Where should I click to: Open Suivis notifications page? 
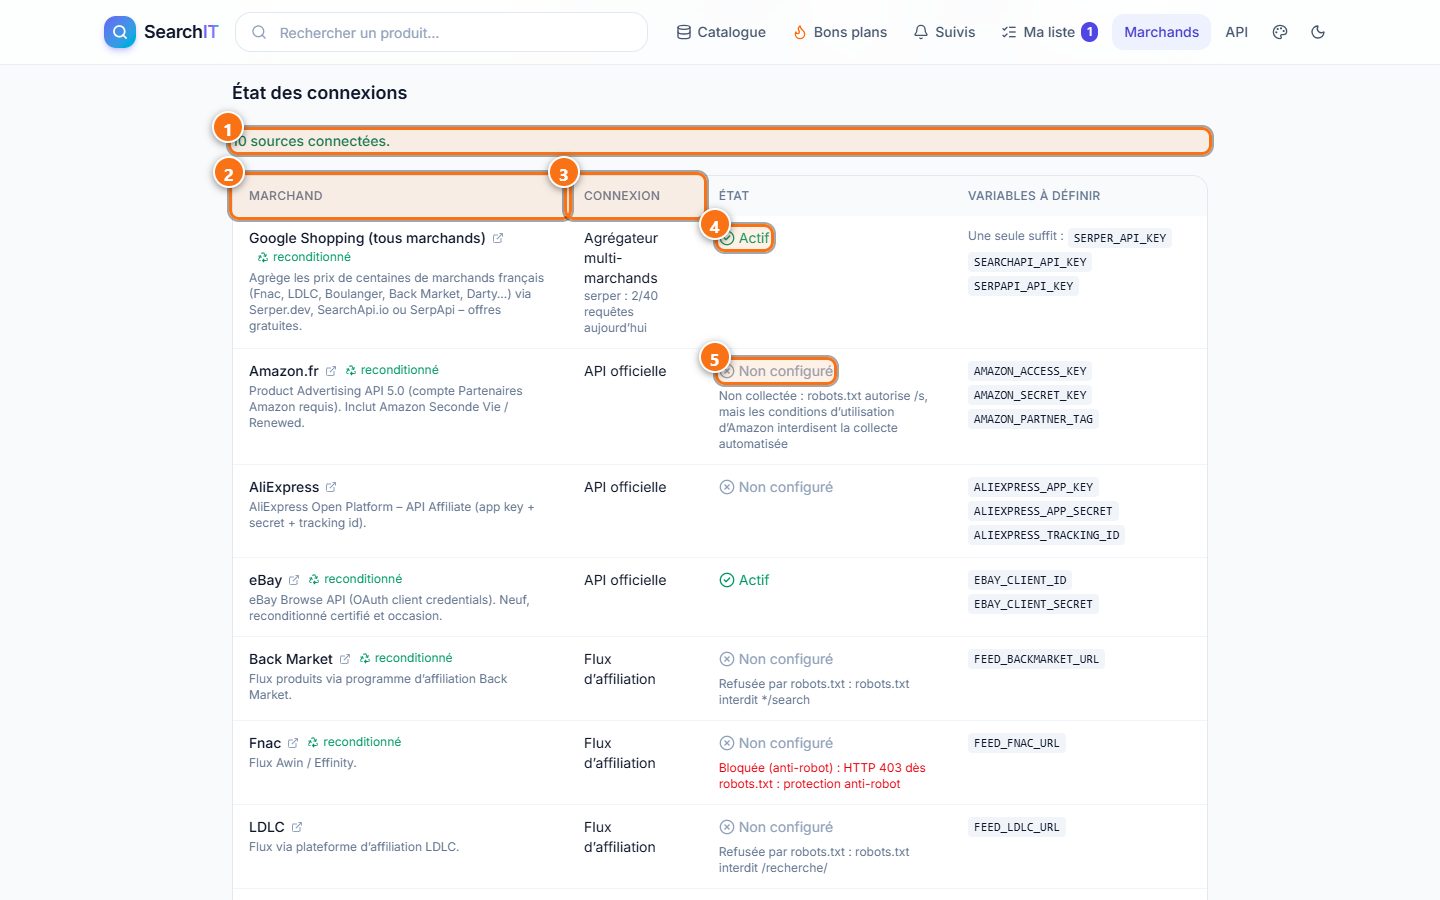pyautogui.click(x=944, y=32)
